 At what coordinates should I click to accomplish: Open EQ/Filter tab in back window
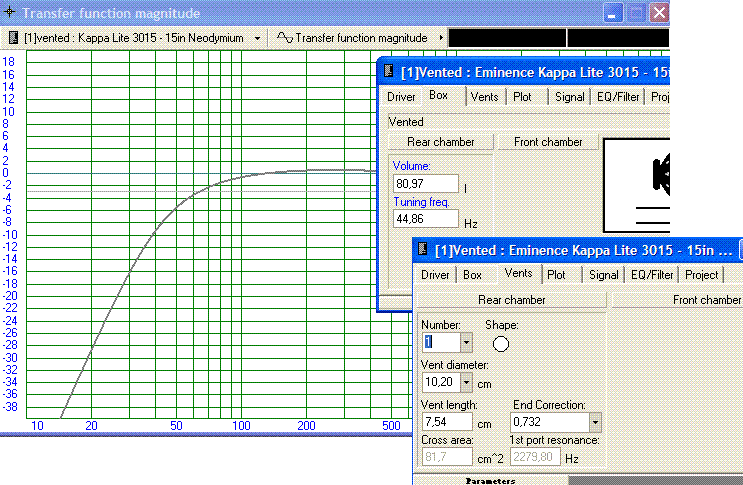coord(618,97)
